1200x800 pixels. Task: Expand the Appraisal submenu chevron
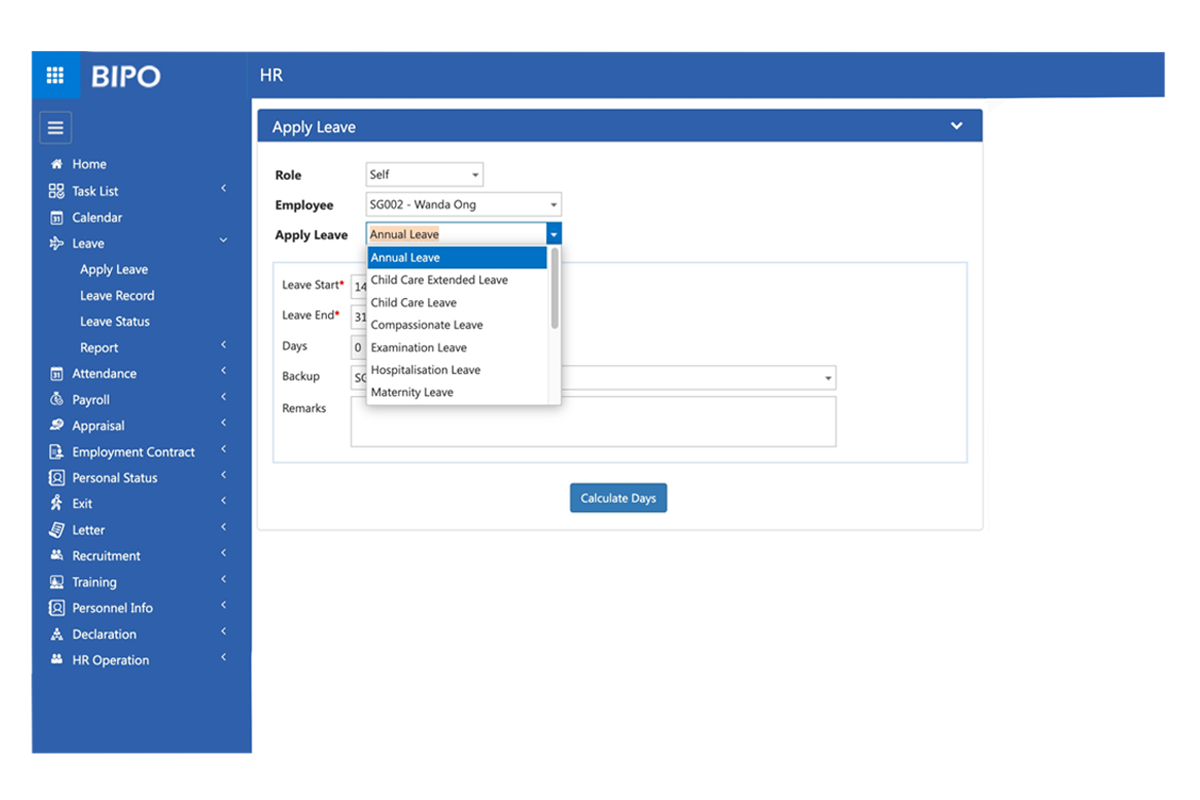click(224, 423)
